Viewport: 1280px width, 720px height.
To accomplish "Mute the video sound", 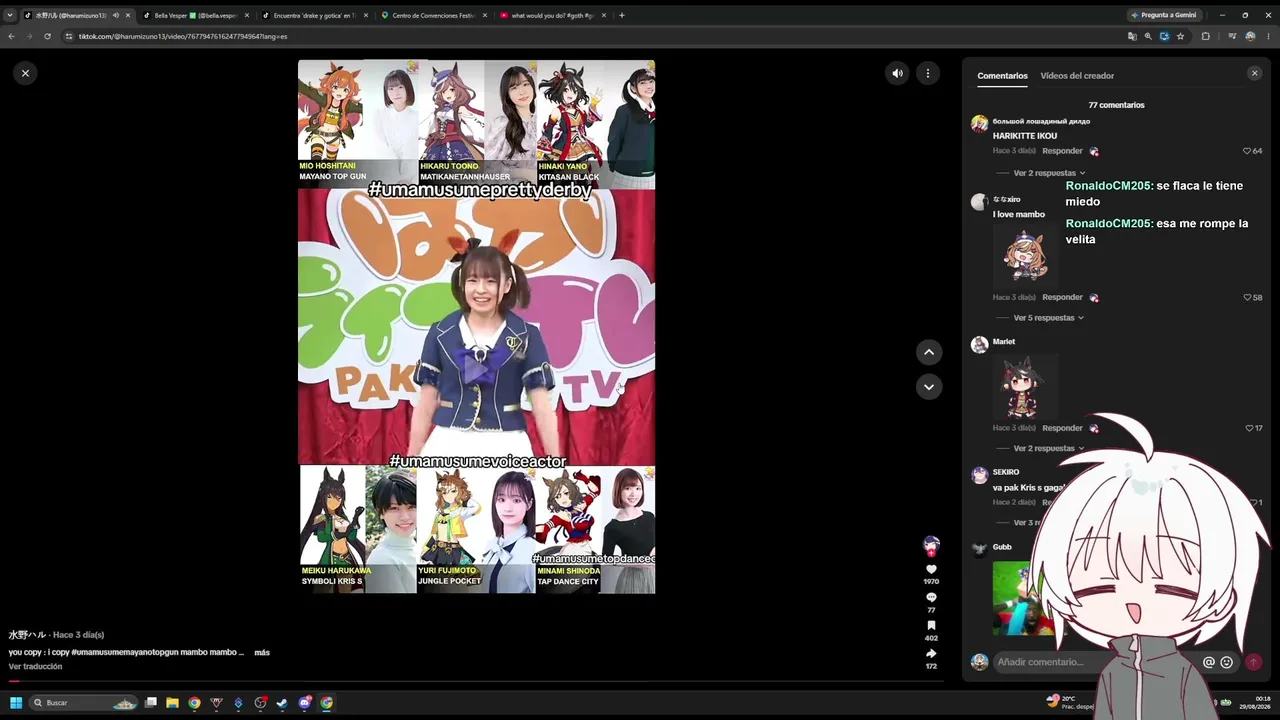I will (897, 73).
